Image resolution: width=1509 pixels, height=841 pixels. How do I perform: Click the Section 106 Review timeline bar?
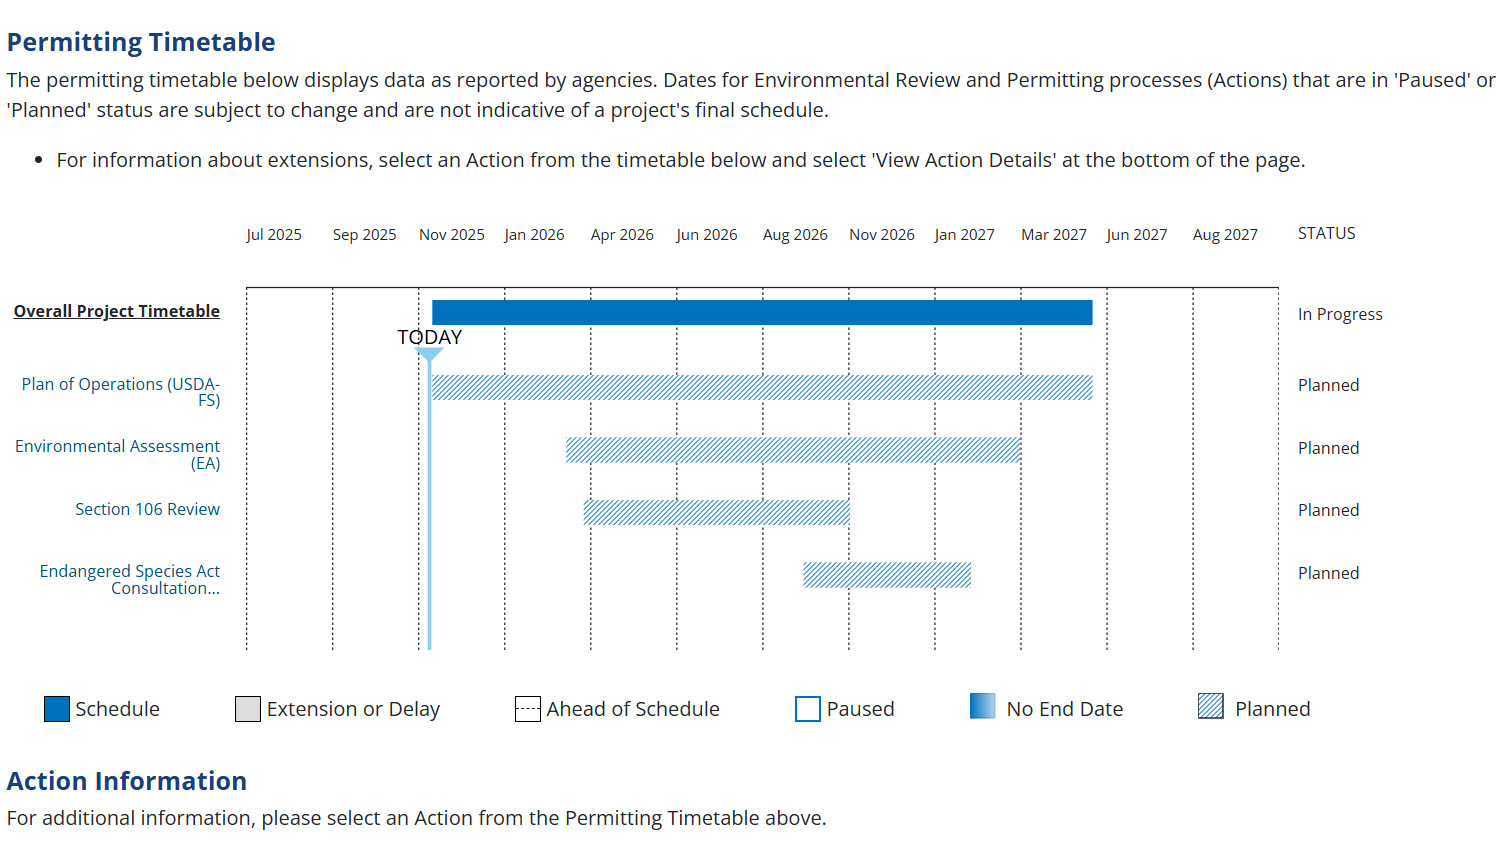pyautogui.click(x=716, y=512)
